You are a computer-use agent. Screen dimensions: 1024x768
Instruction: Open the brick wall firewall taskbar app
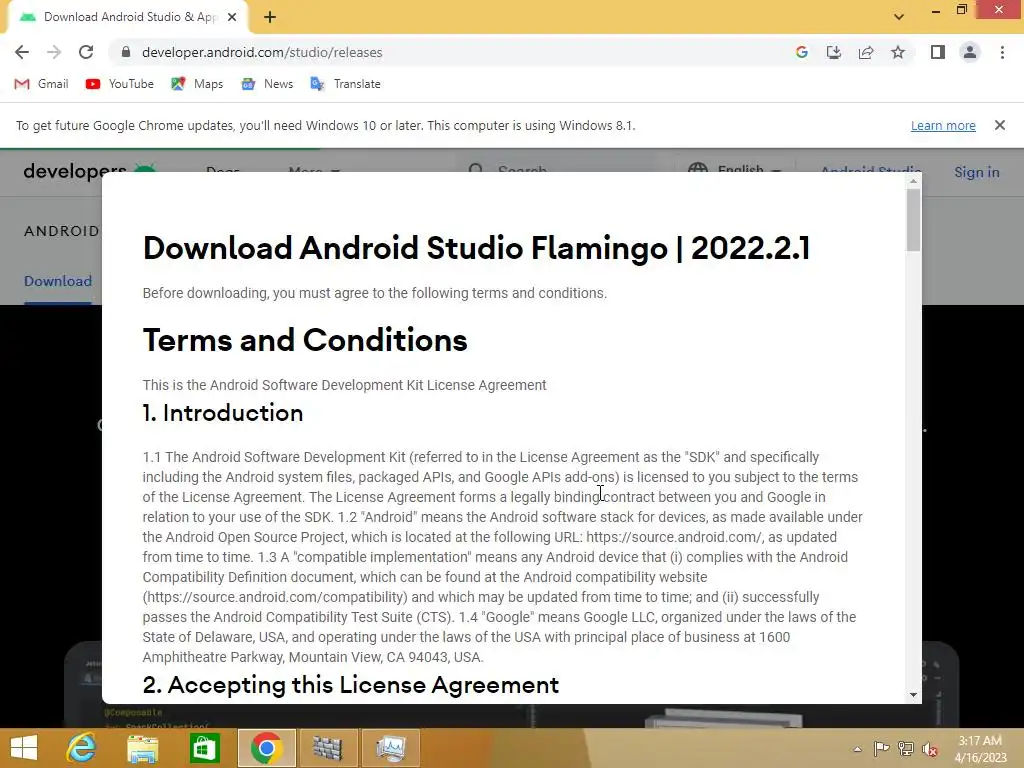coord(328,748)
